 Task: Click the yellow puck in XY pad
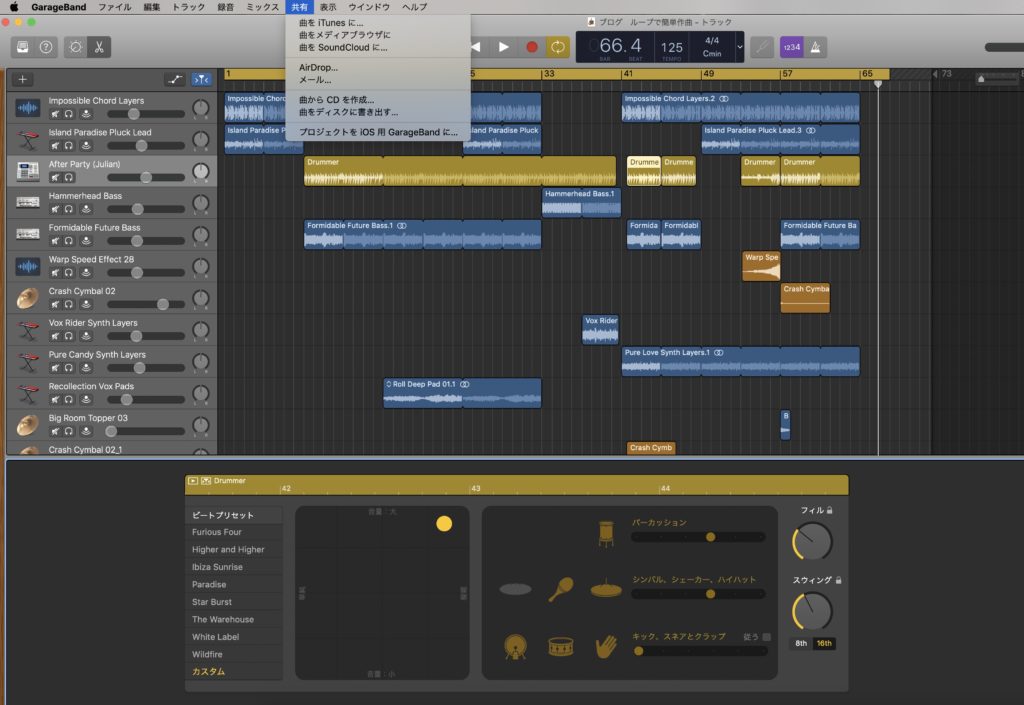[444, 524]
